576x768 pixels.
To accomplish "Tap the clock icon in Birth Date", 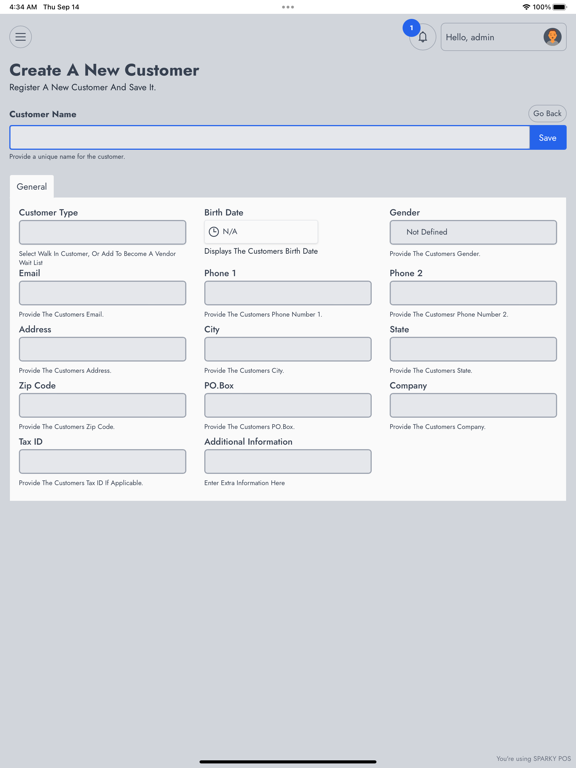I will 214,232.
